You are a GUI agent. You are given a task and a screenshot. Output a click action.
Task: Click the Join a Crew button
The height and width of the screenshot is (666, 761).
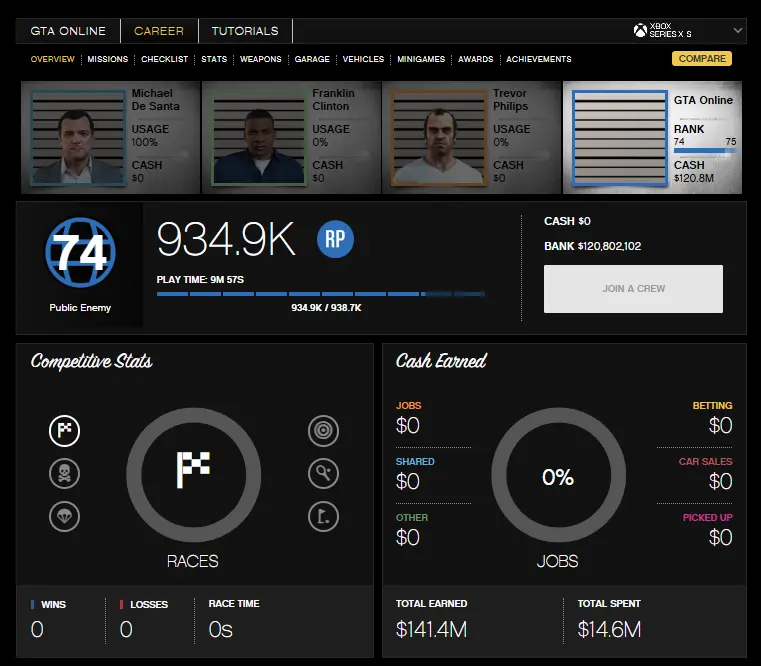633,289
